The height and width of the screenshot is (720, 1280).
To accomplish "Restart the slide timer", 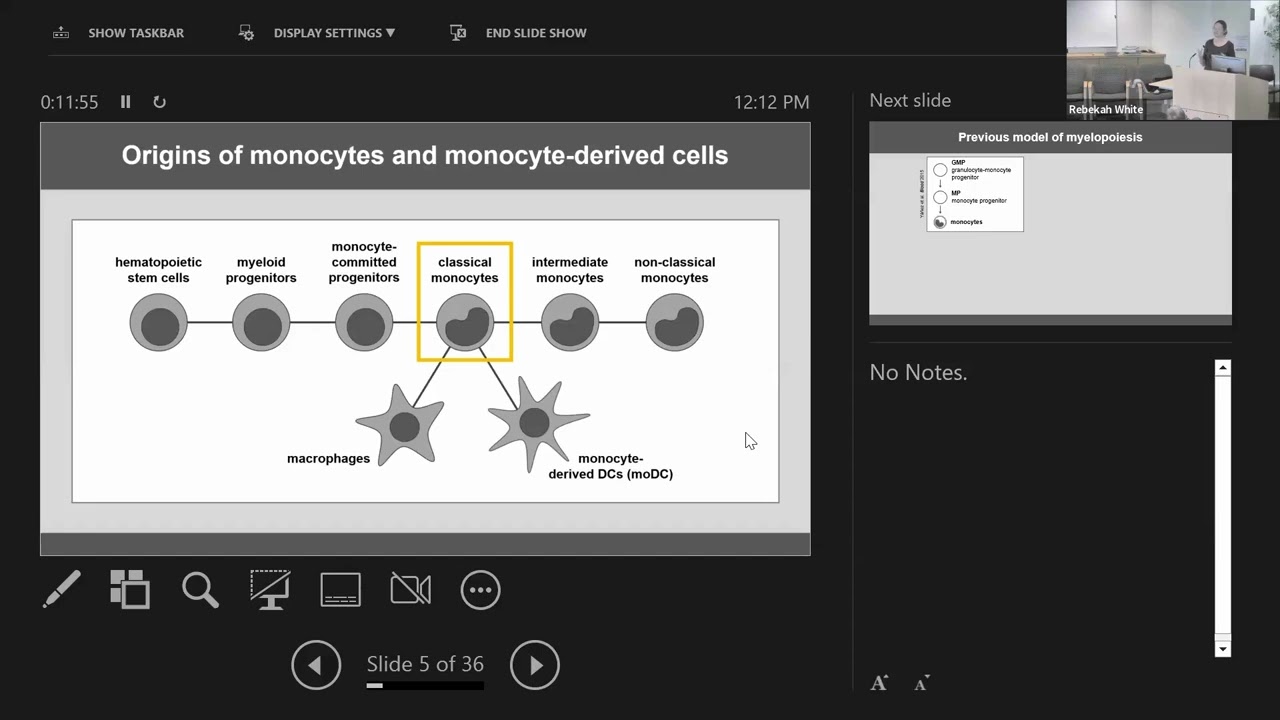I will (159, 102).
